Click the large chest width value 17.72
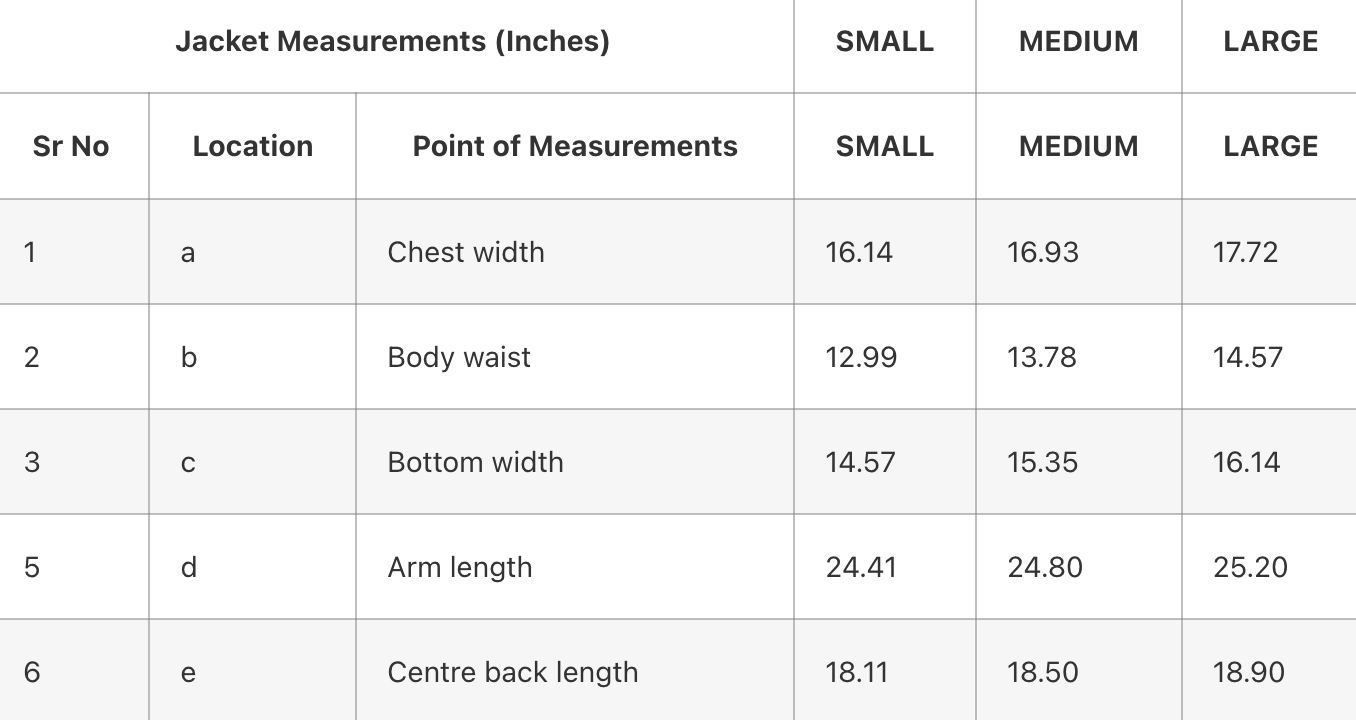This screenshot has height=720, width=1356. (x=1245, y=252)
